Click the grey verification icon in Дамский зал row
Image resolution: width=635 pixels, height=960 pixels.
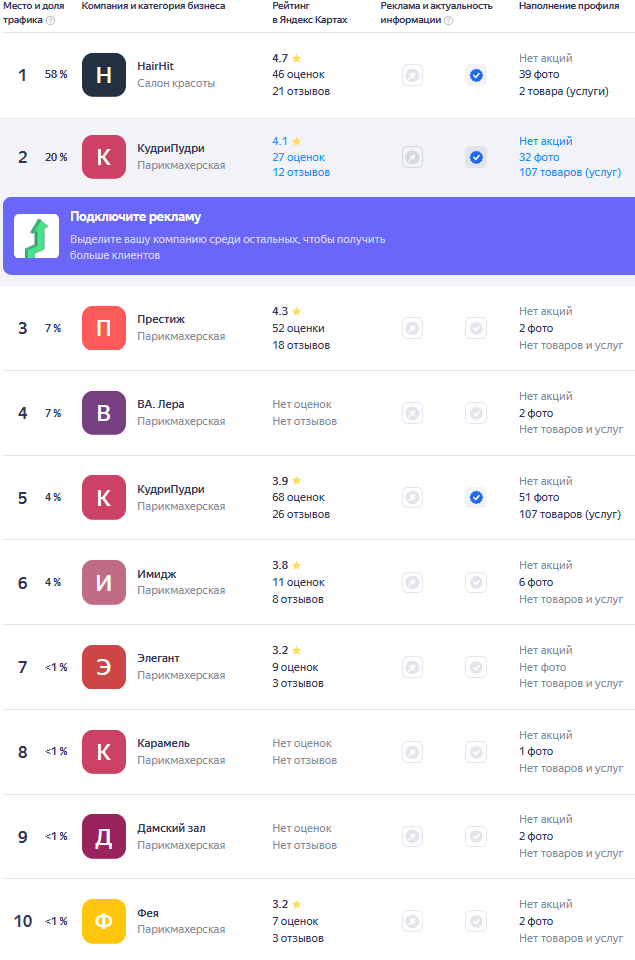tap(476, 836)
